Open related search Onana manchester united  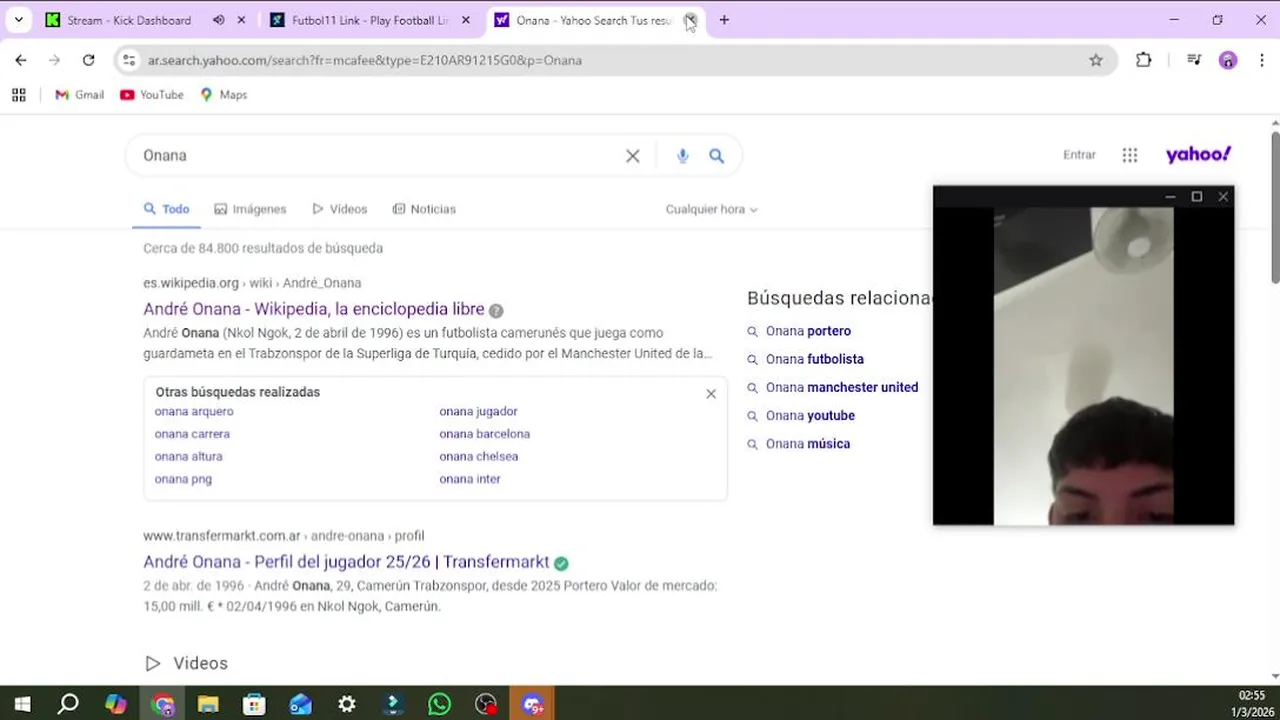point(842,387)
